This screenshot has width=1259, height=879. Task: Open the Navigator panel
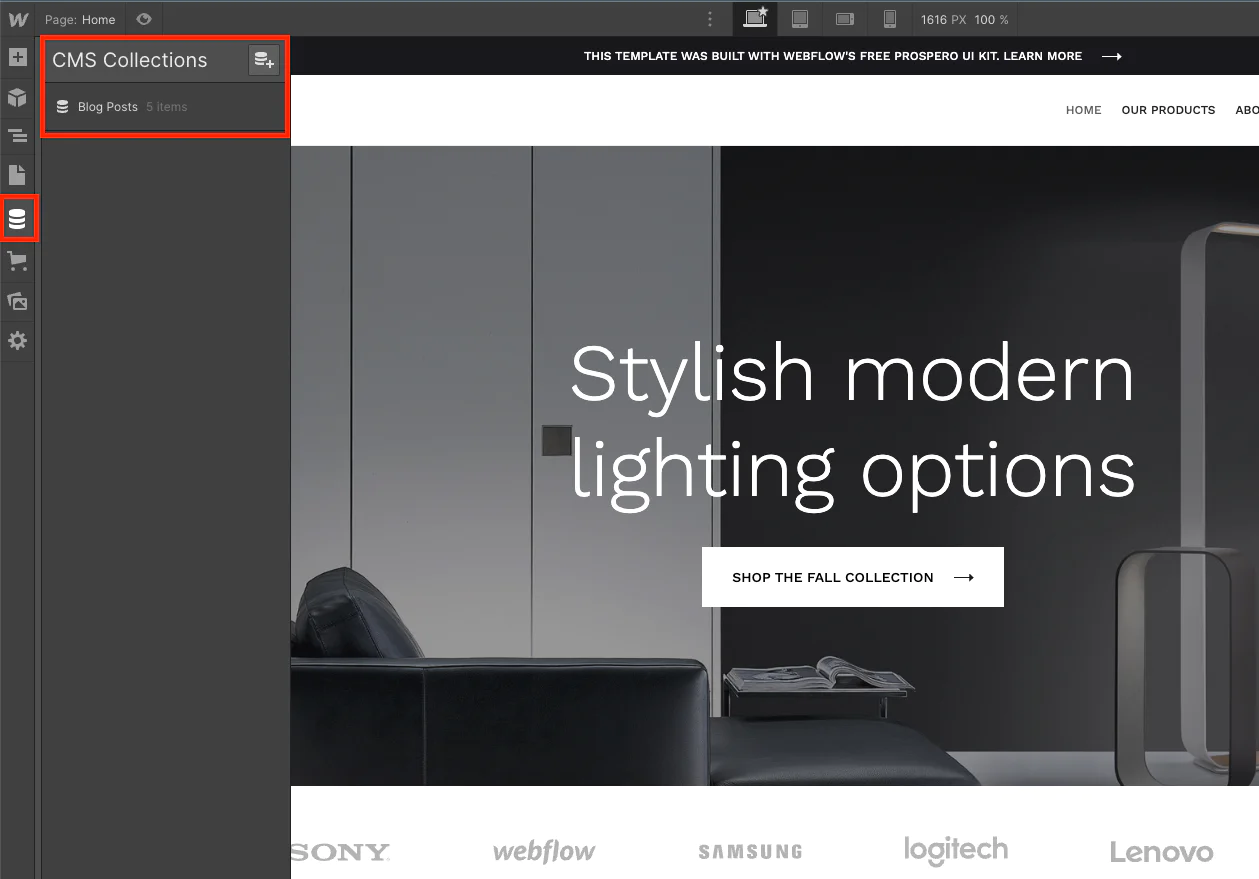(x=17, y=136)
